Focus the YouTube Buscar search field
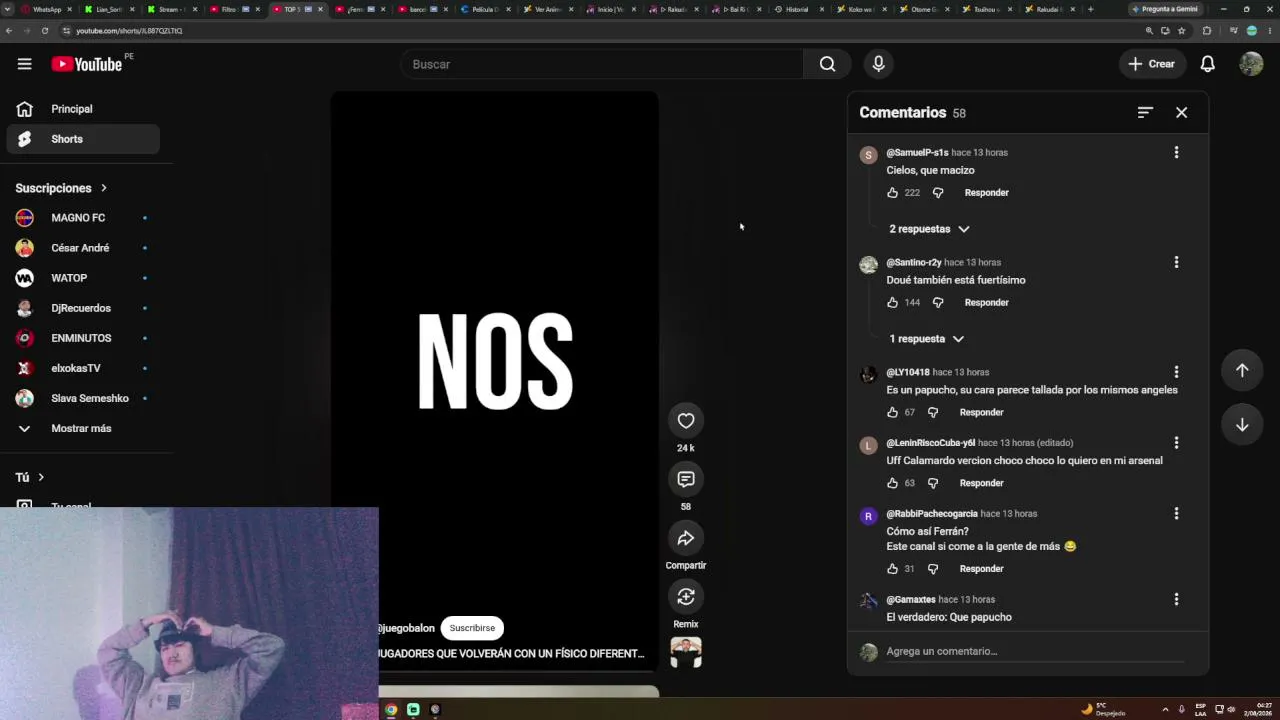 pyautogui.click(x=602, y=64)
